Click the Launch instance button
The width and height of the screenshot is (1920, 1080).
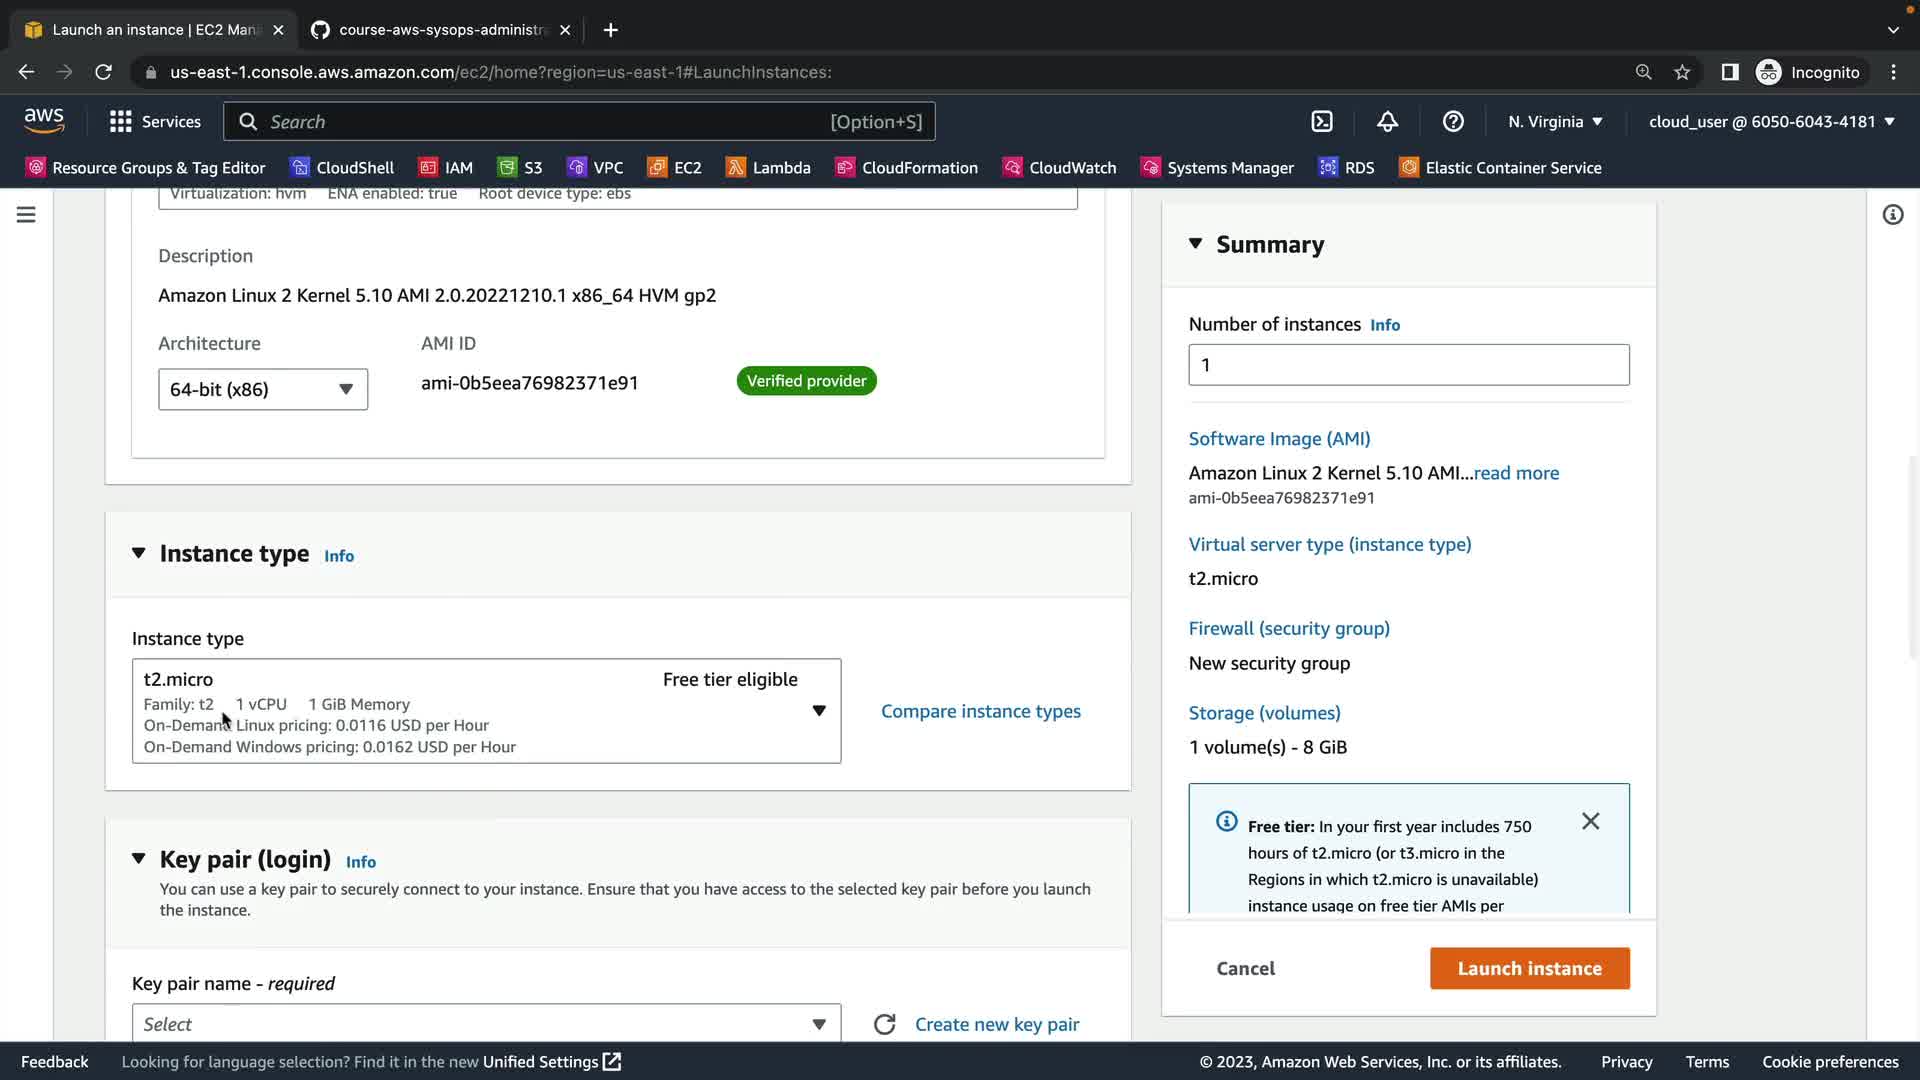tap(1529, 968)
